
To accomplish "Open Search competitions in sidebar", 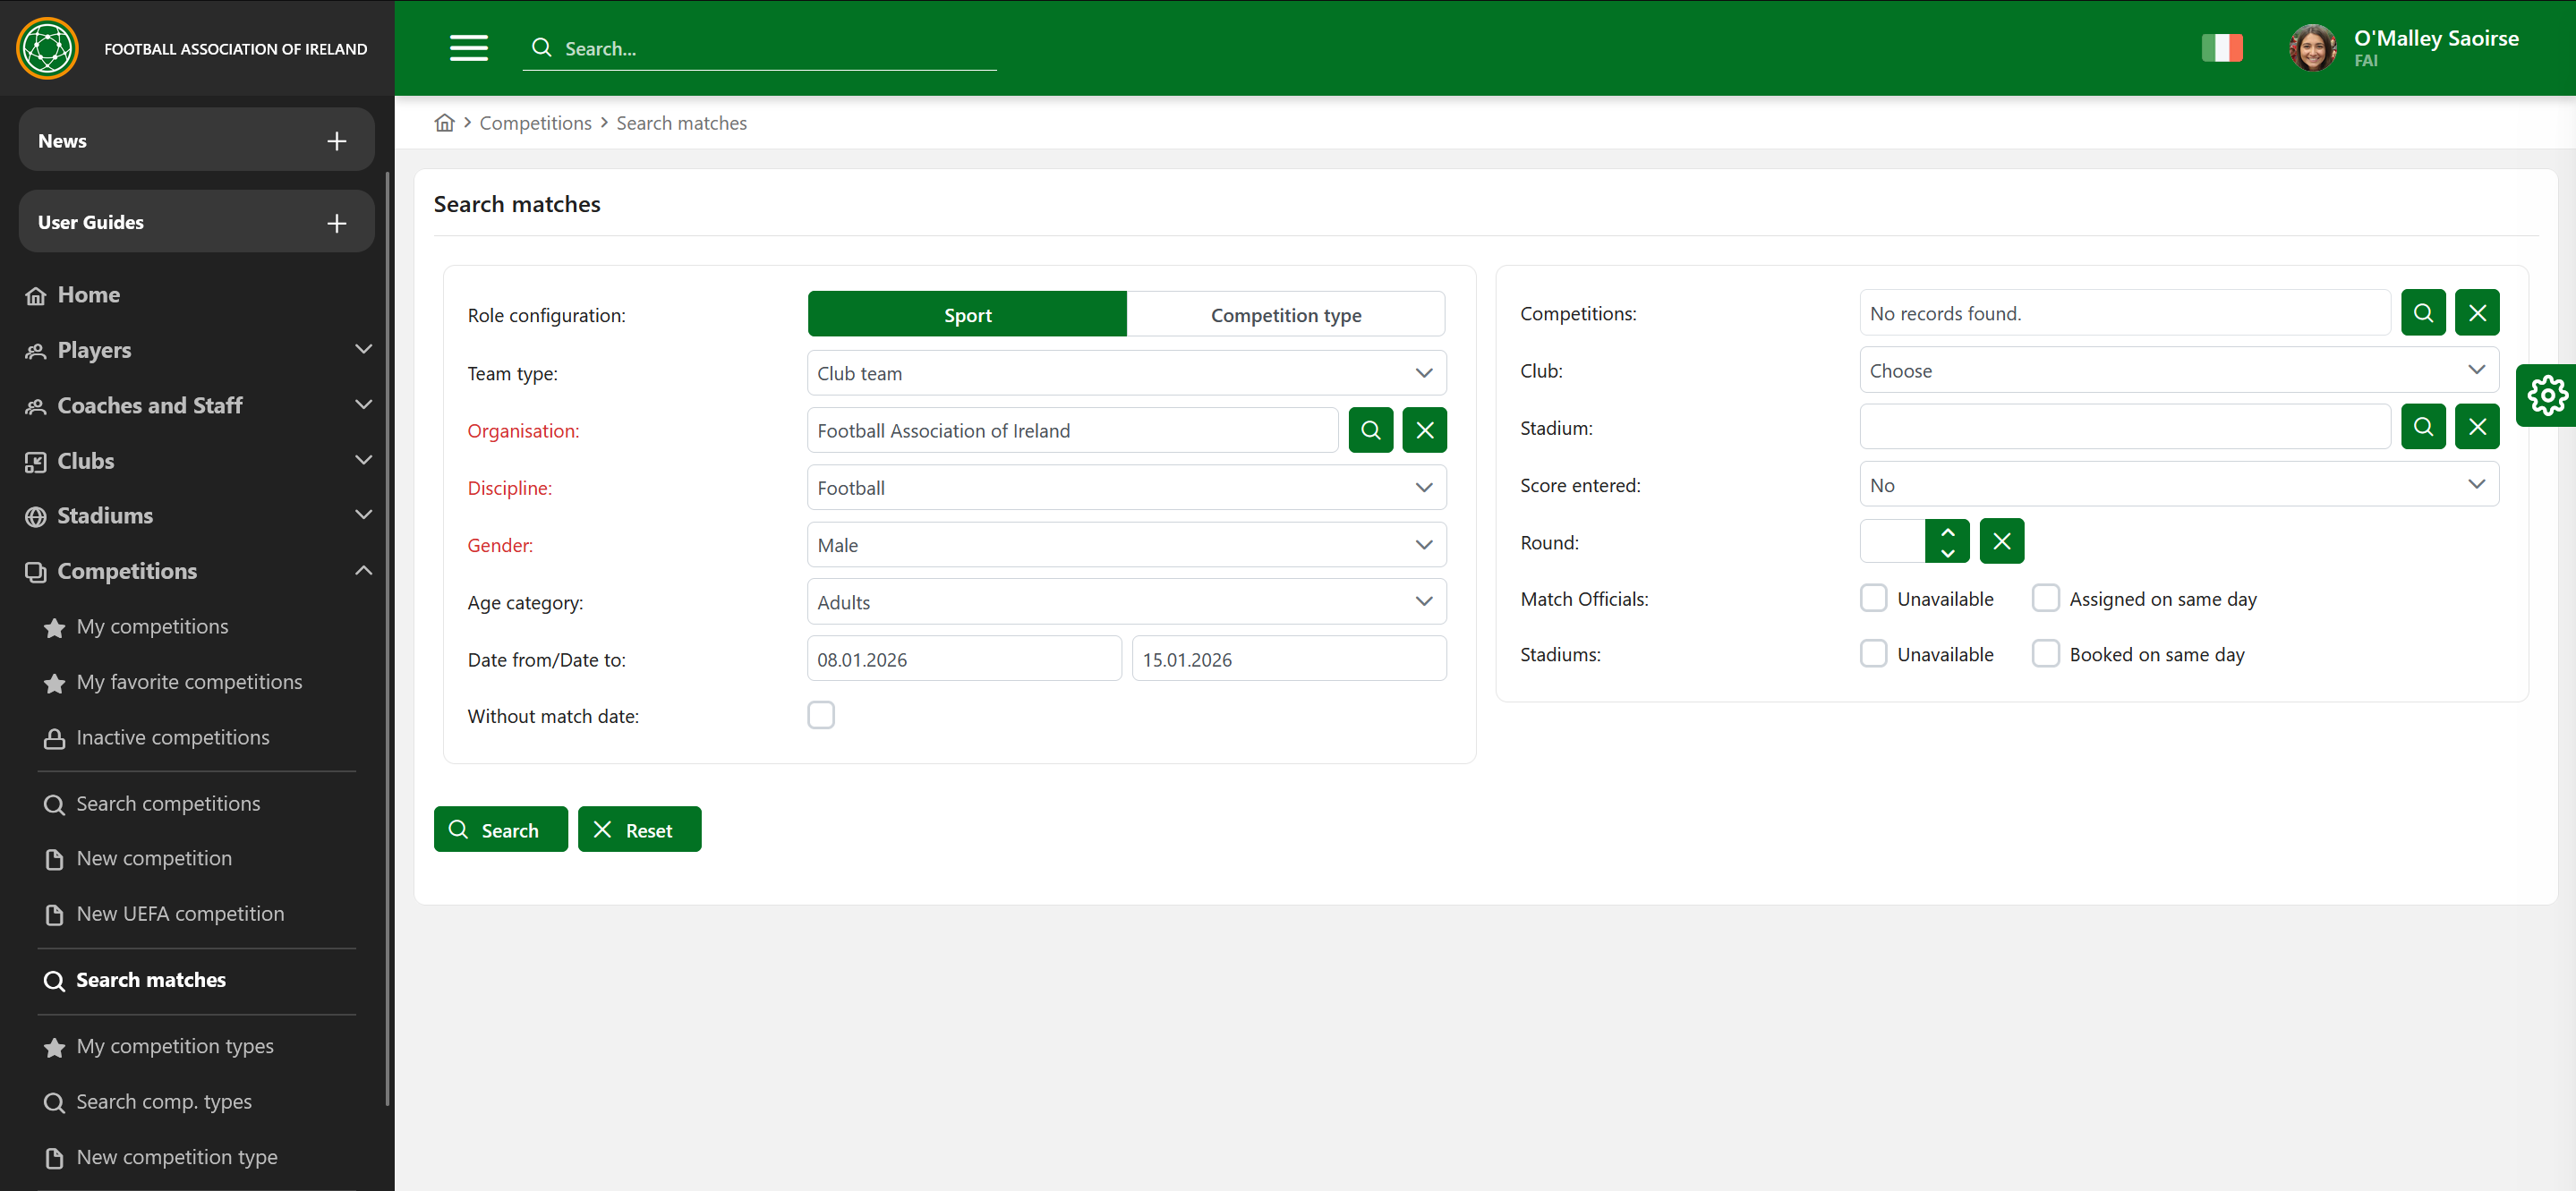I will [168, 803].
